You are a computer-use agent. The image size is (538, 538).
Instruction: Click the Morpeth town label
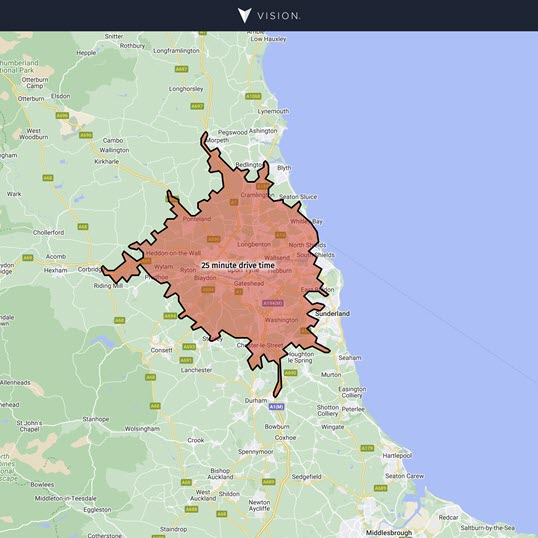pos(217,140)
